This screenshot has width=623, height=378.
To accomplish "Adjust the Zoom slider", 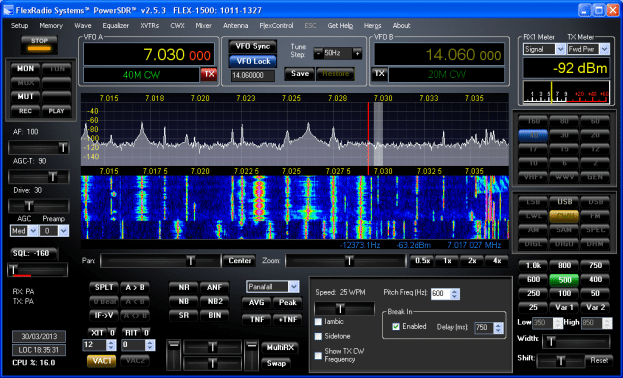I will pyautogui.click(x=346, y=261).
